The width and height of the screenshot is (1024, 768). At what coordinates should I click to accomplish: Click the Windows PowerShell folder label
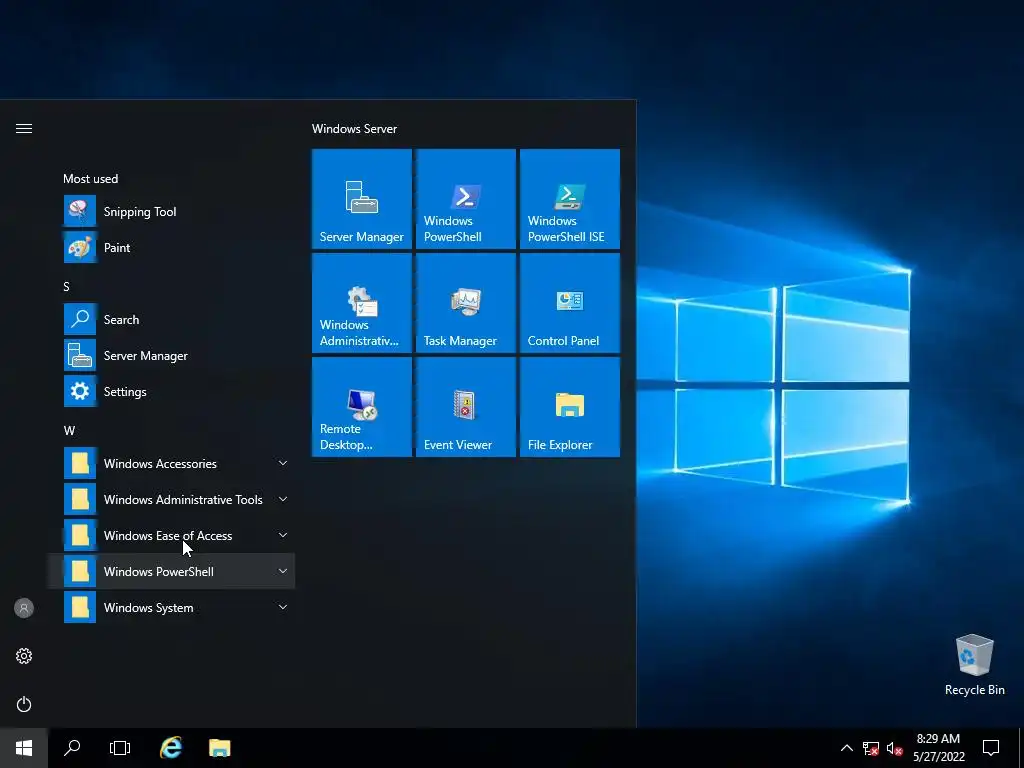click(159, 571)
